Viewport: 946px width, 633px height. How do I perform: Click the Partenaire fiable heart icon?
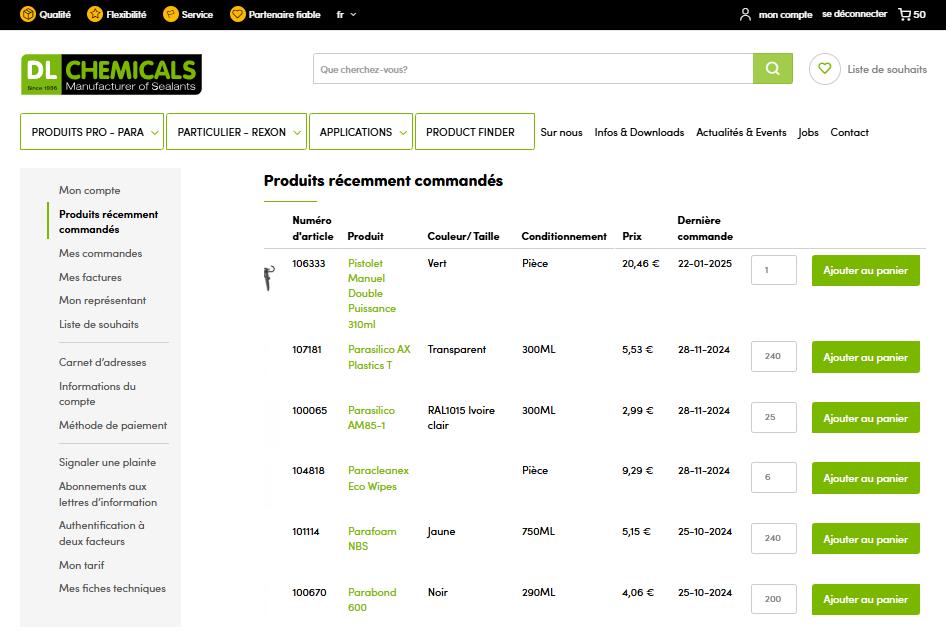(238, 14)
